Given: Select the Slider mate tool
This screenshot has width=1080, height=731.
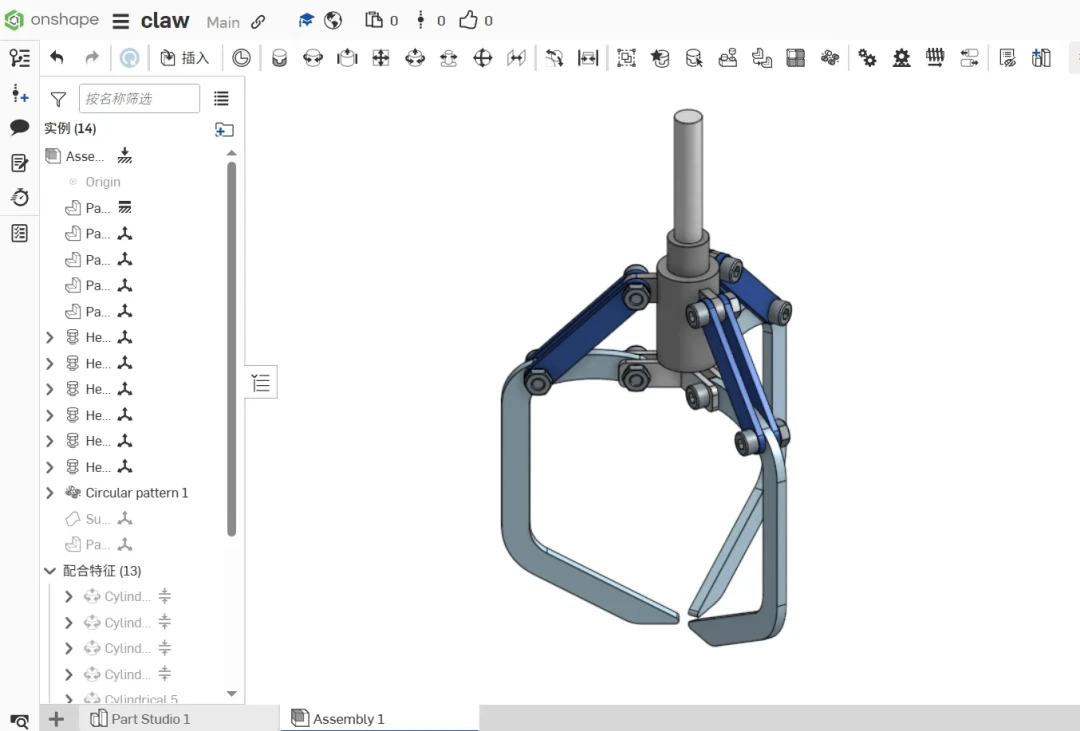Looking at the screenshot, I should (347, 58).
